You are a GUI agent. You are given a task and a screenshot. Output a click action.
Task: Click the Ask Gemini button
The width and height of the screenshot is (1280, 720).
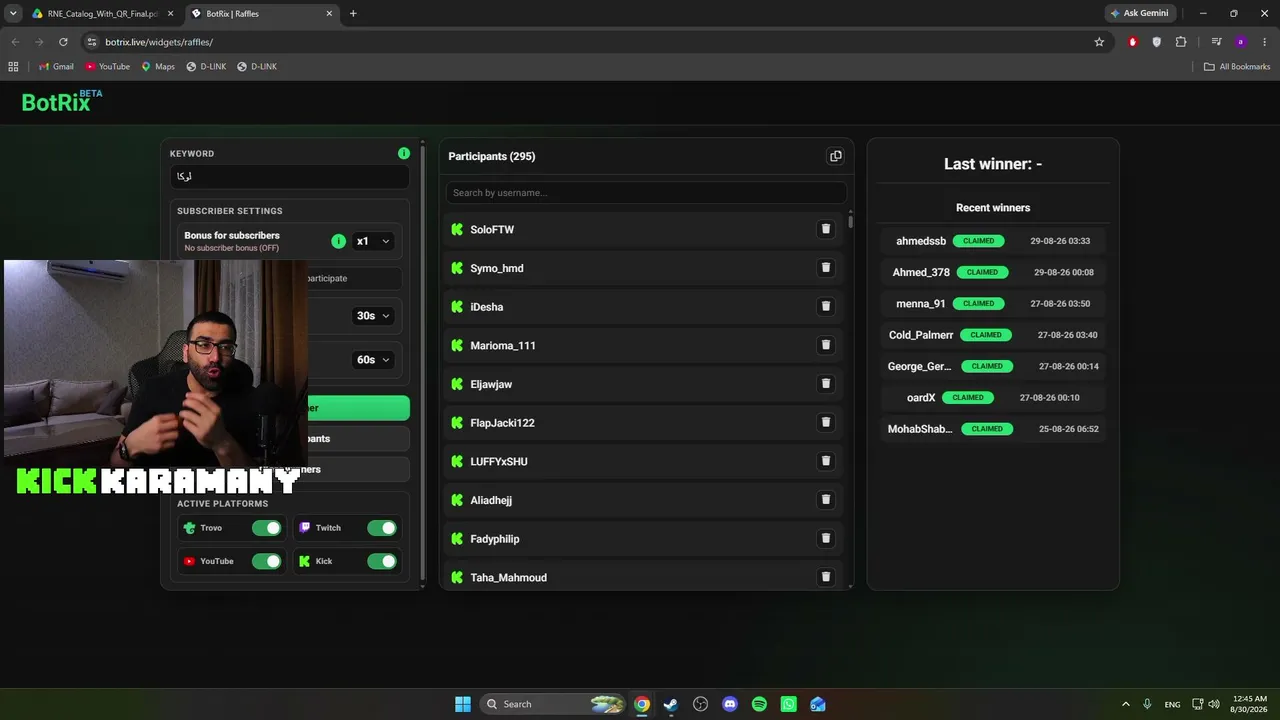point(1139,13)
